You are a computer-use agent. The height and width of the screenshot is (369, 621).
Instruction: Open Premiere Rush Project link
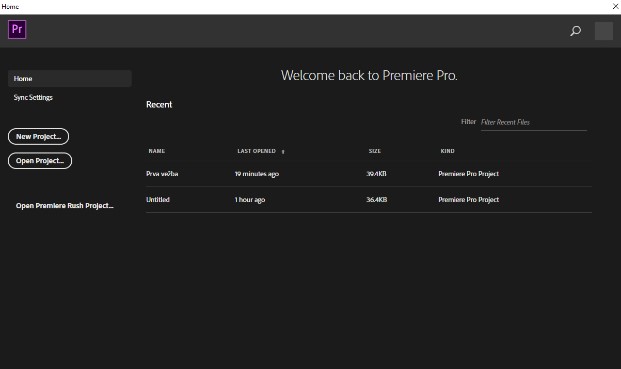tap(65, 205)
